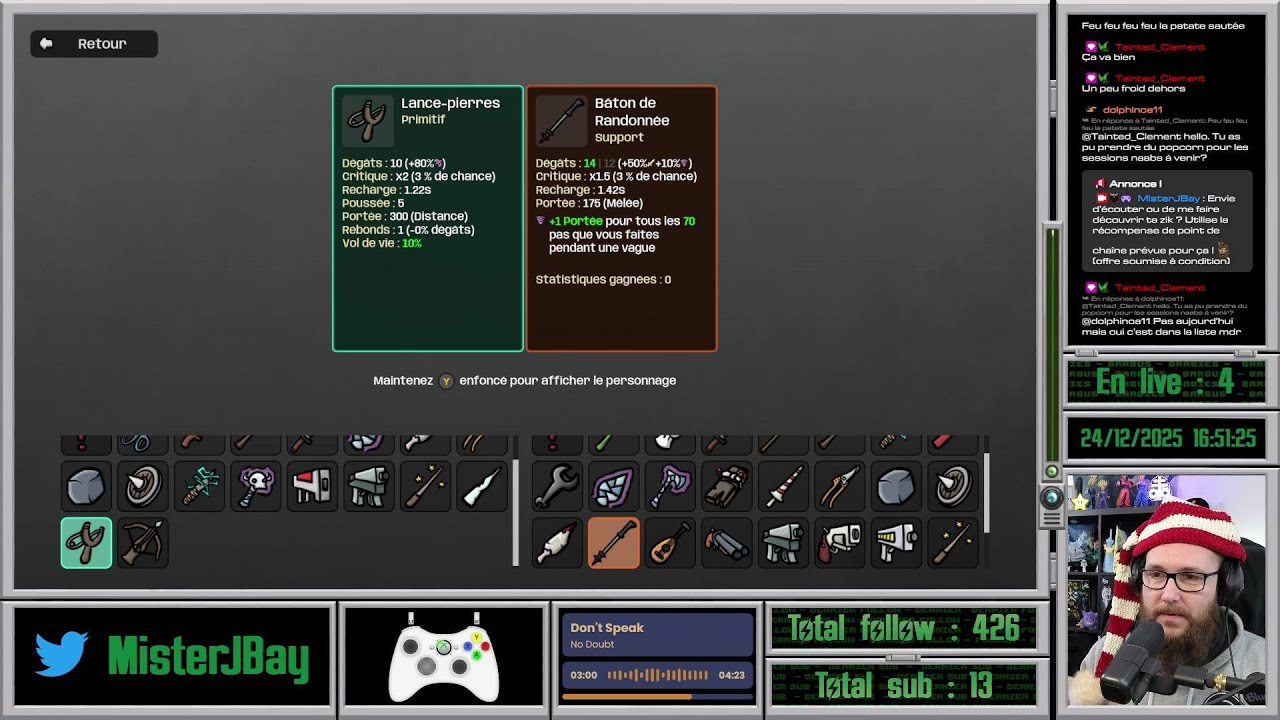Click the Annonce ! chat header

point(1135,184)
